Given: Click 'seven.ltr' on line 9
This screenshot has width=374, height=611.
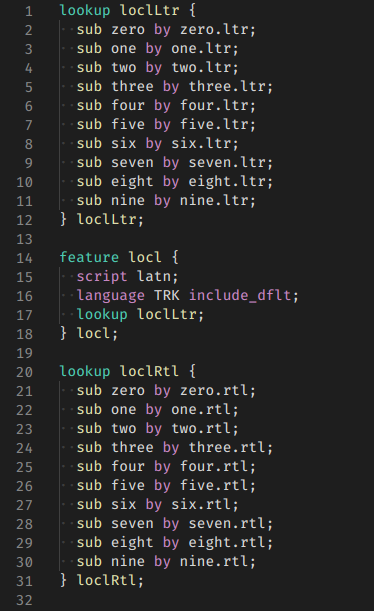Looking at the screenshot, I should (227, 162).
